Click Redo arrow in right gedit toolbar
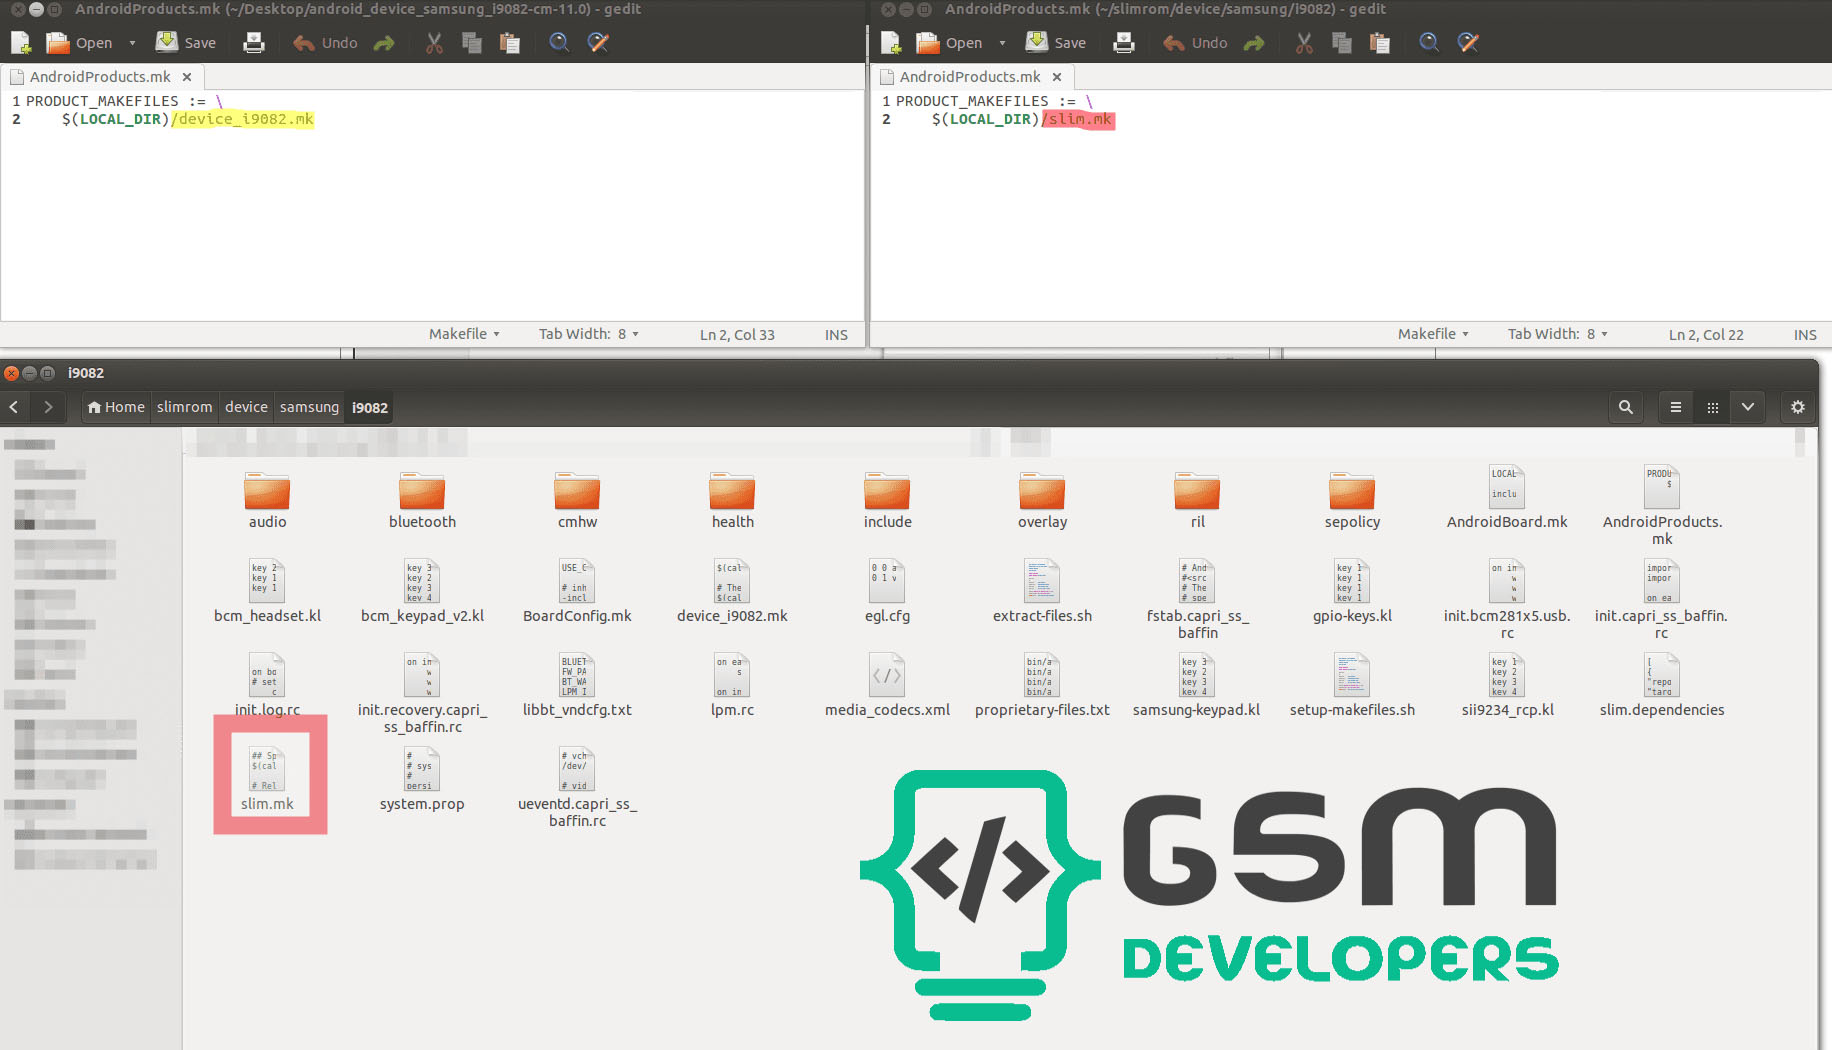1832x1050 pixels. pyautogui.click(x=1254, y=43)
